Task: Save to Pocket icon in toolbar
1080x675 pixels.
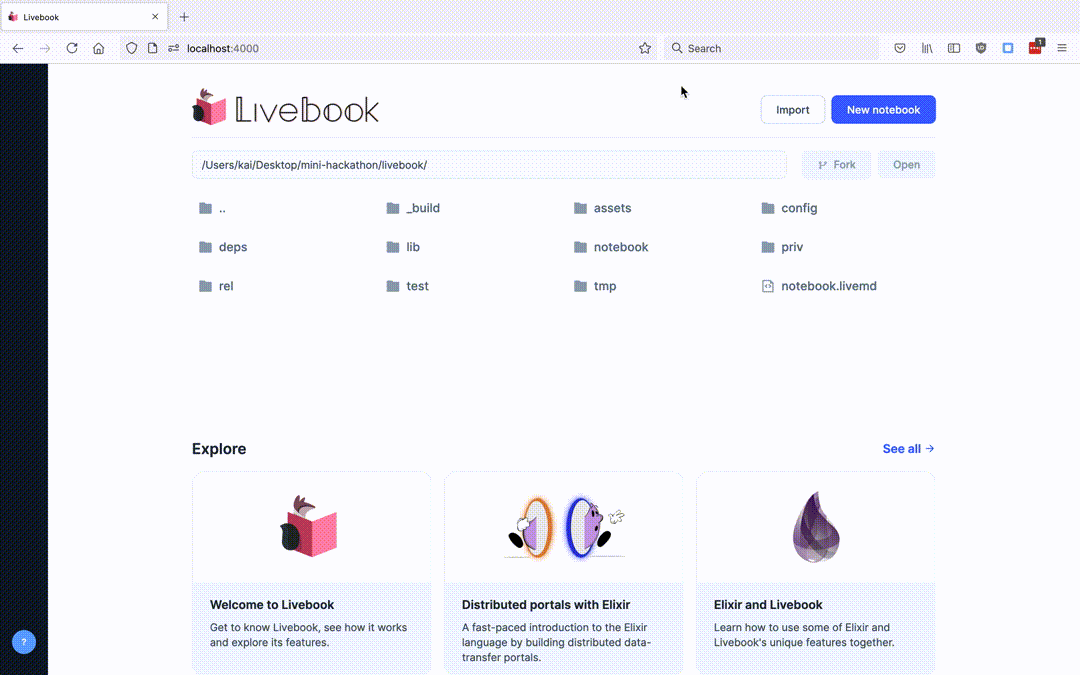Action: 900,48
